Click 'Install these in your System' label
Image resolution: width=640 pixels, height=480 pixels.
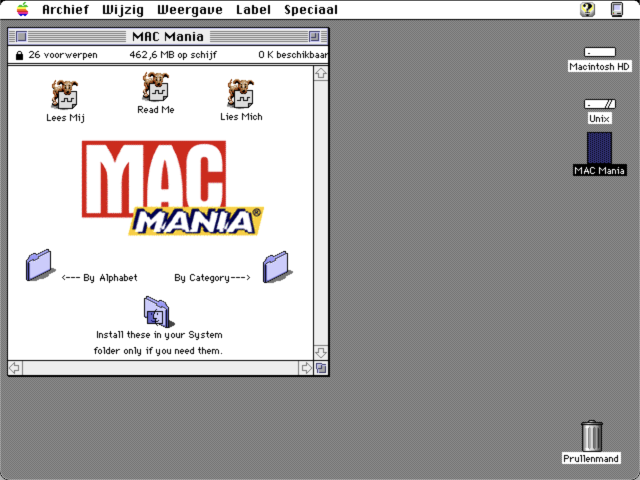click(159, 335)
